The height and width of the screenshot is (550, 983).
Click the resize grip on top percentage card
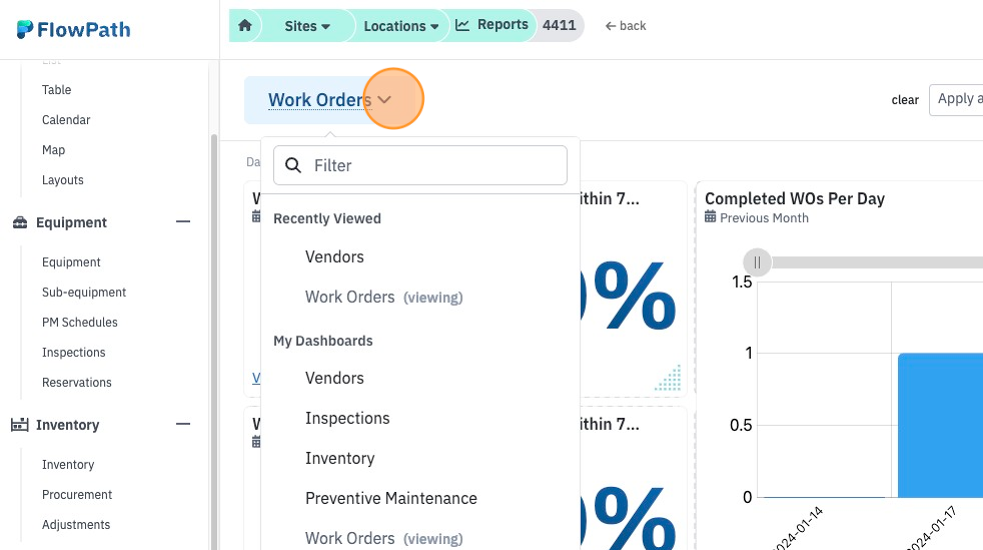click(668, 378)
